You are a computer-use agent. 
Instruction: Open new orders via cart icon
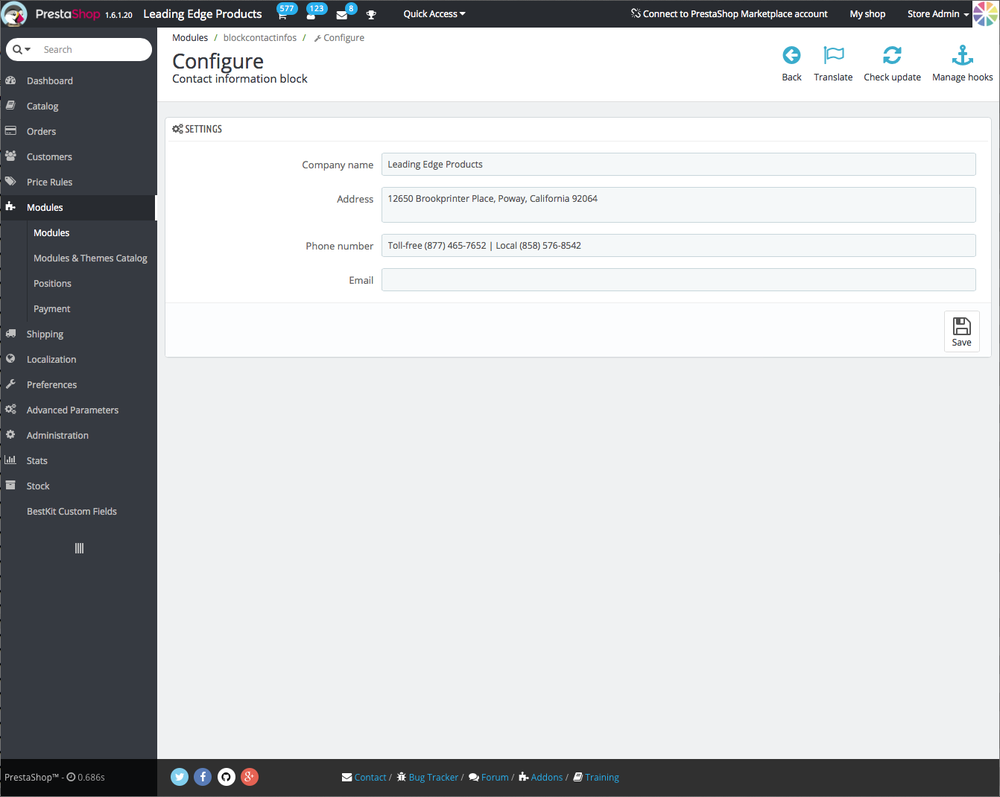click(281, 14)
